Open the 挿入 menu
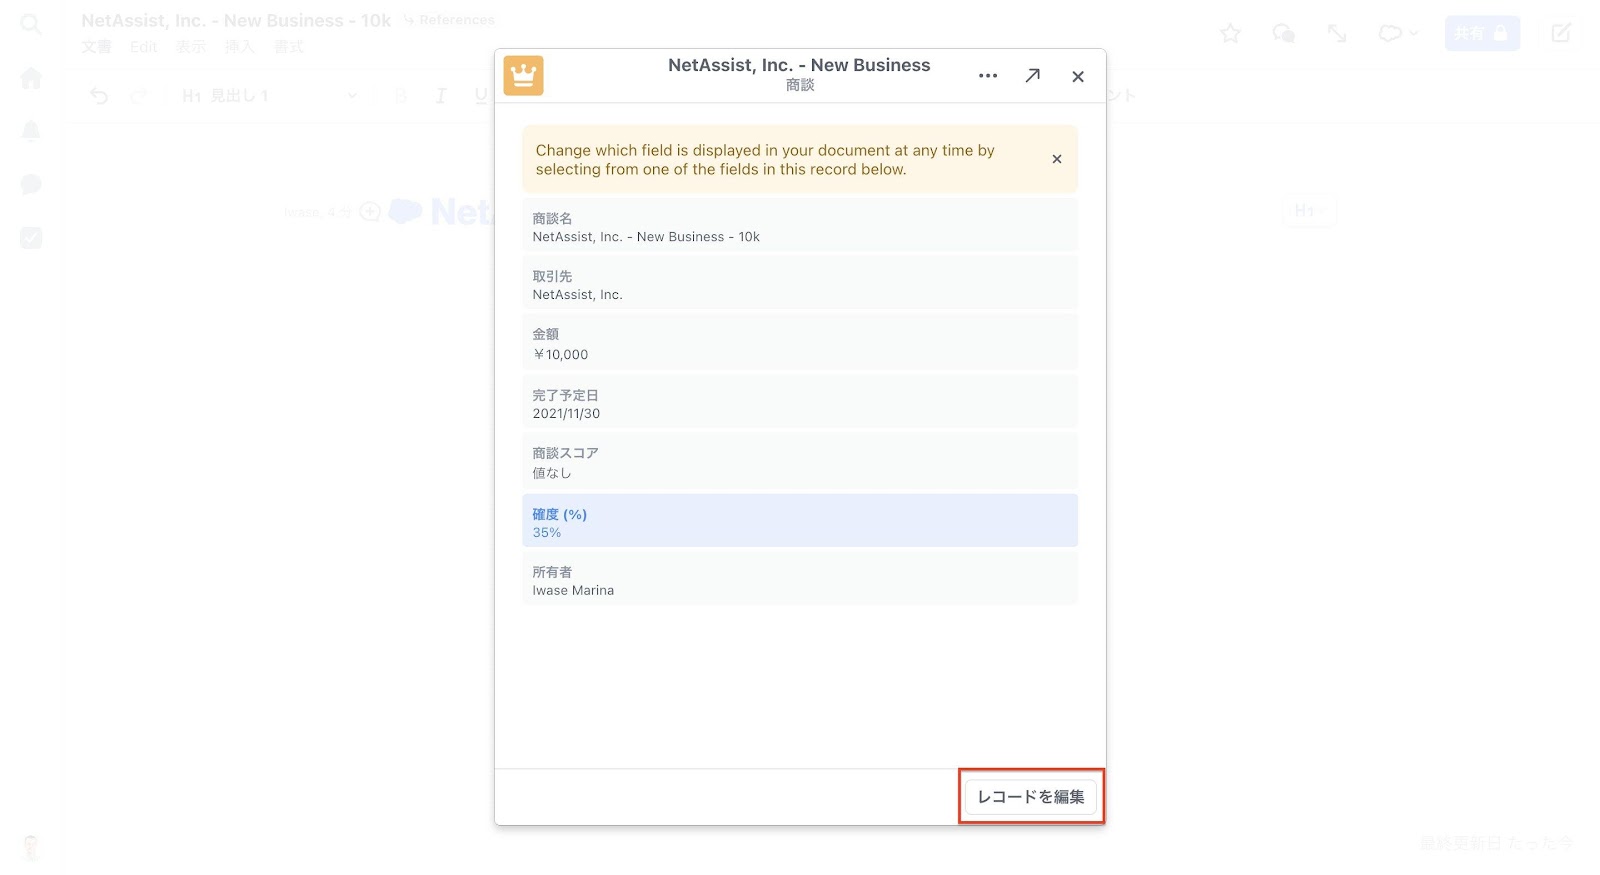The image size is (1600, 875). coord(240,47)
